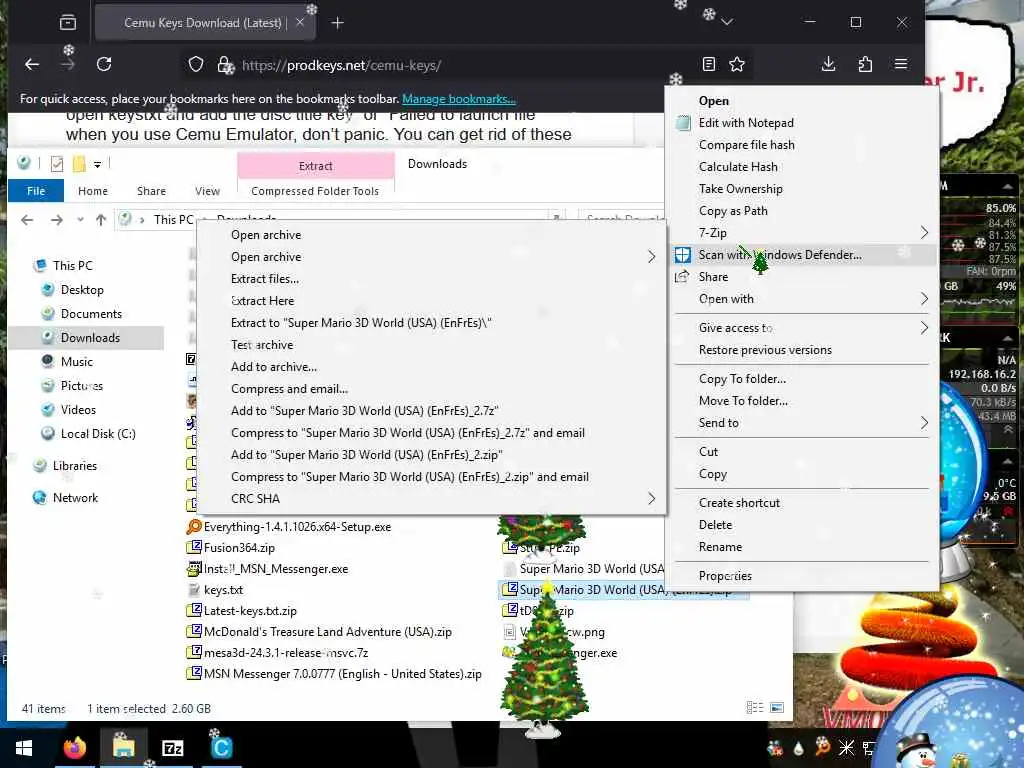1024x768 pixels.
Task: Reload the page in Firefox
Action: coord(104,64)
